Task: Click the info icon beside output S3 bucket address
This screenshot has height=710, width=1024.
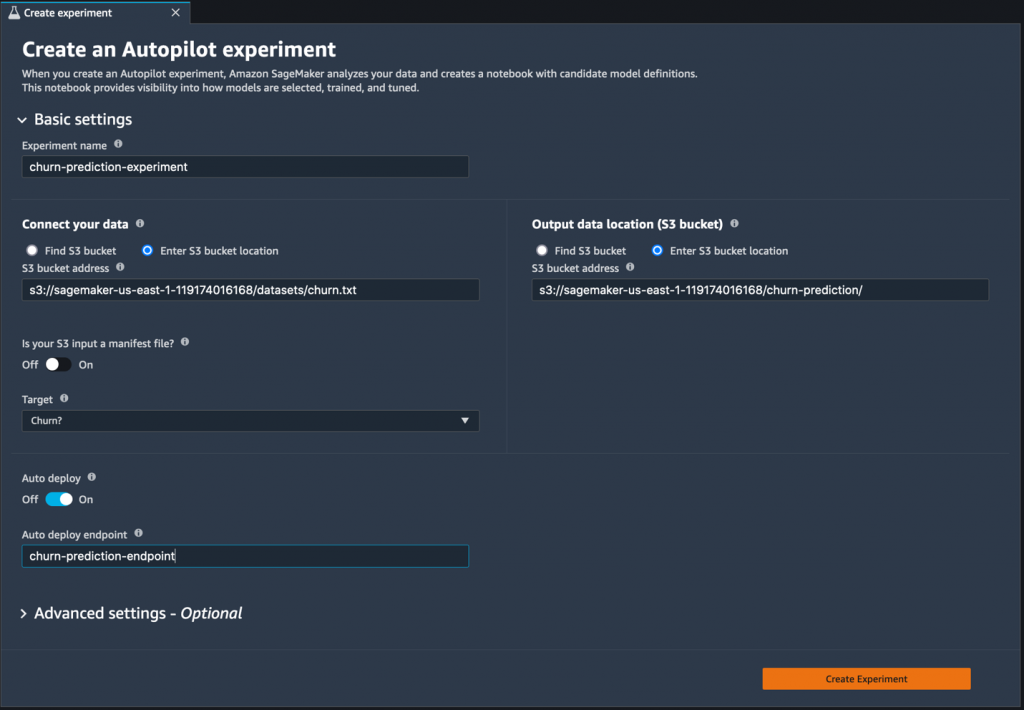Action: click(628, 267)
